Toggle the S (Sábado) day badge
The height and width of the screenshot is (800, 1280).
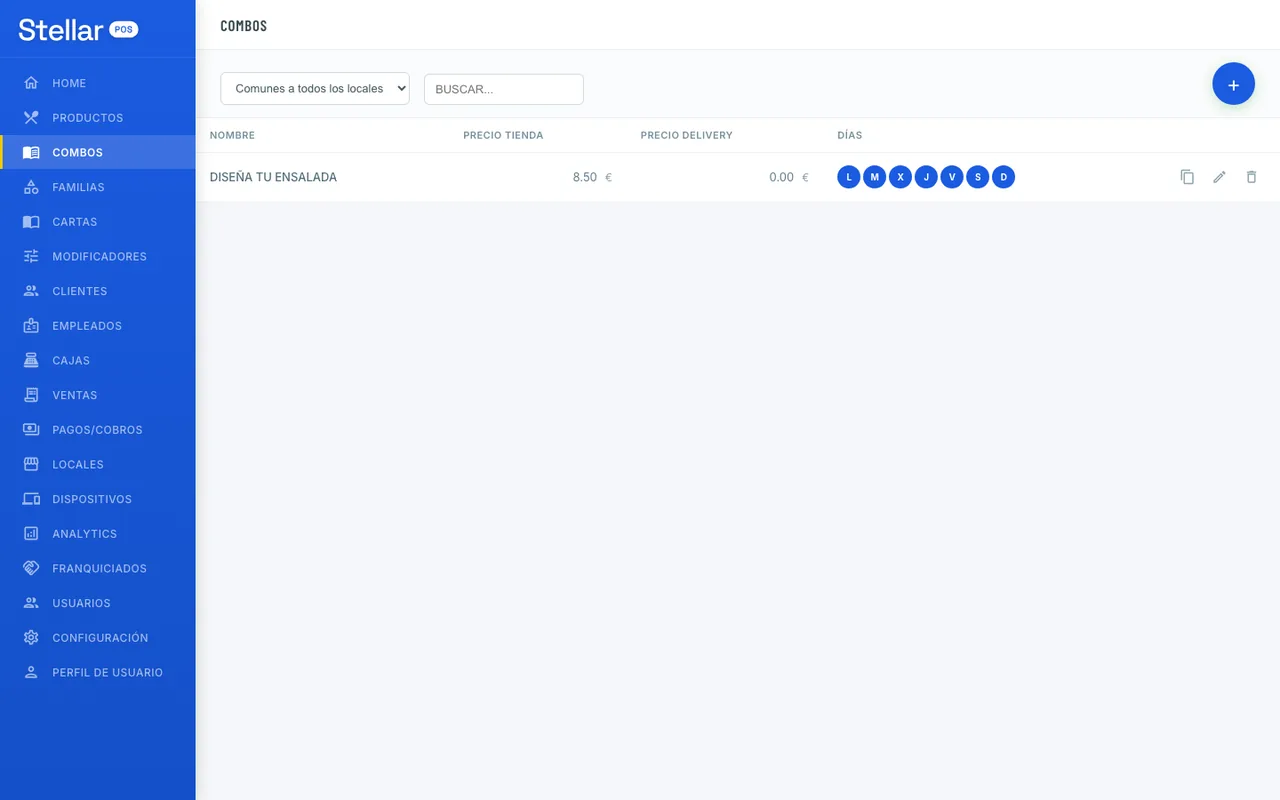point(978,177)
